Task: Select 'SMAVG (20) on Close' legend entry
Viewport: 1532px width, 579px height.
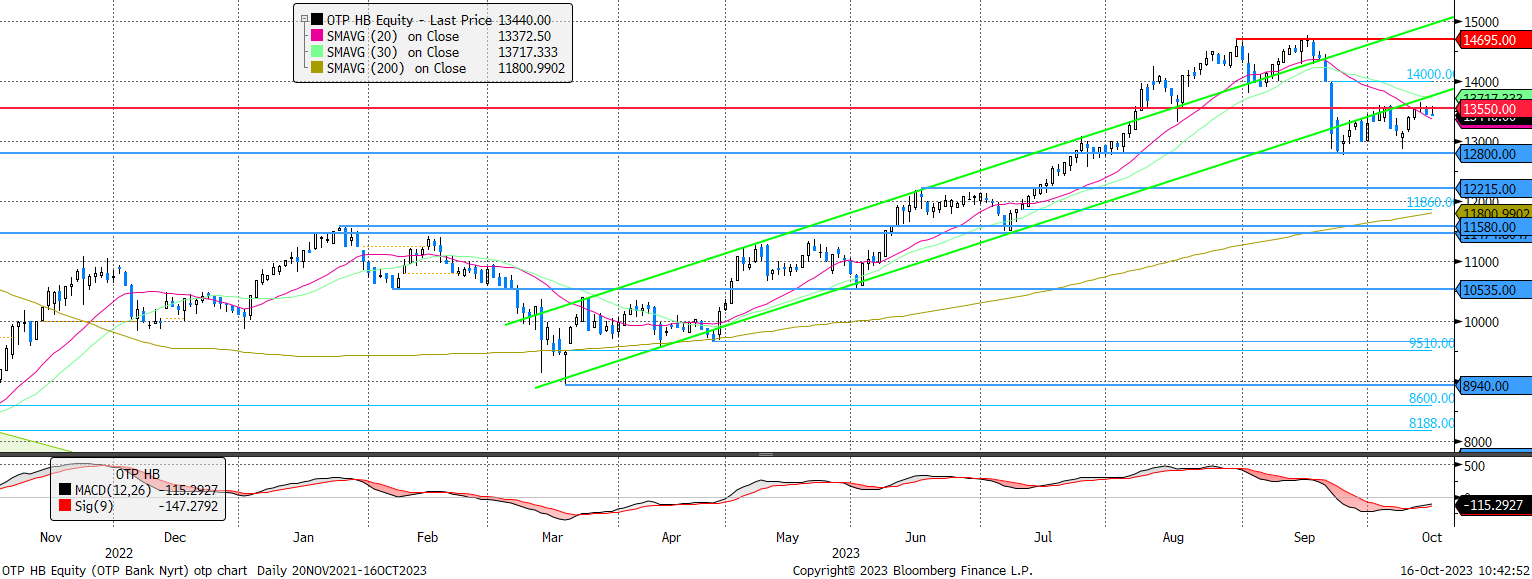Action: (x=393, y=36)
